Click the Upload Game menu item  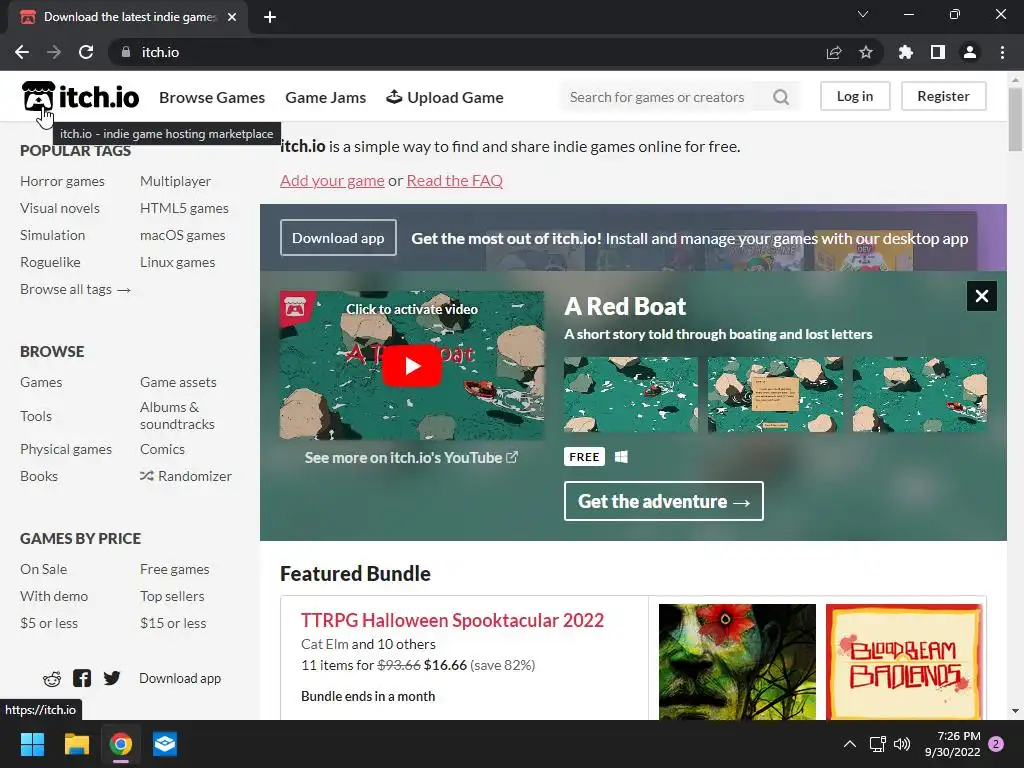[445, 97]
